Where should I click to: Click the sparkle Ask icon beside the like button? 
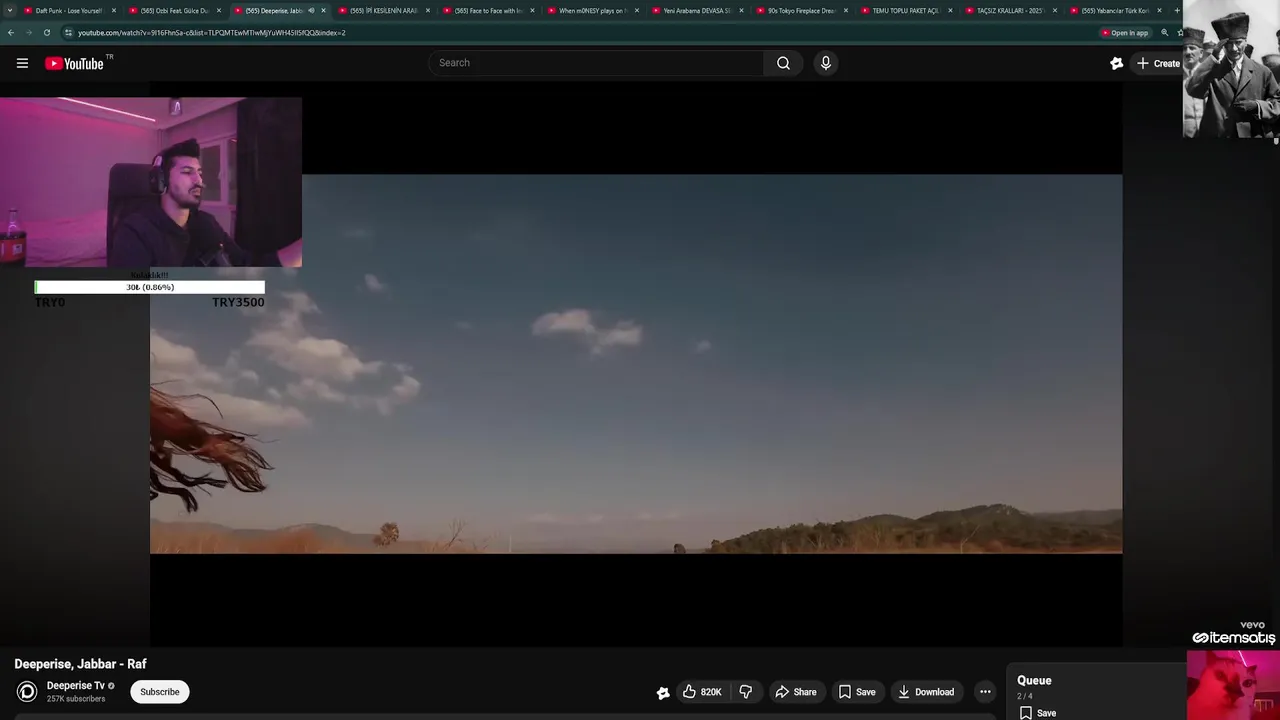tap(662, 692)
